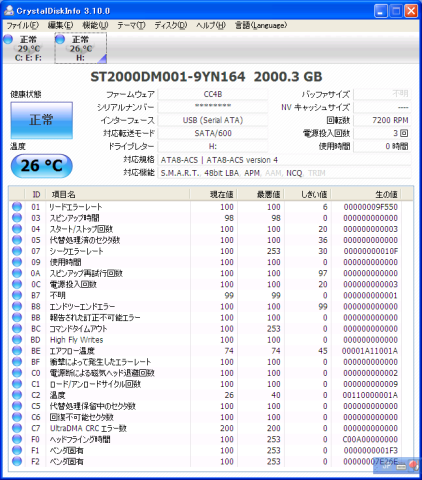The height and width of the screenshot is (480, 422).
Task: Click raw value 00000009F550
Action: 371,207
